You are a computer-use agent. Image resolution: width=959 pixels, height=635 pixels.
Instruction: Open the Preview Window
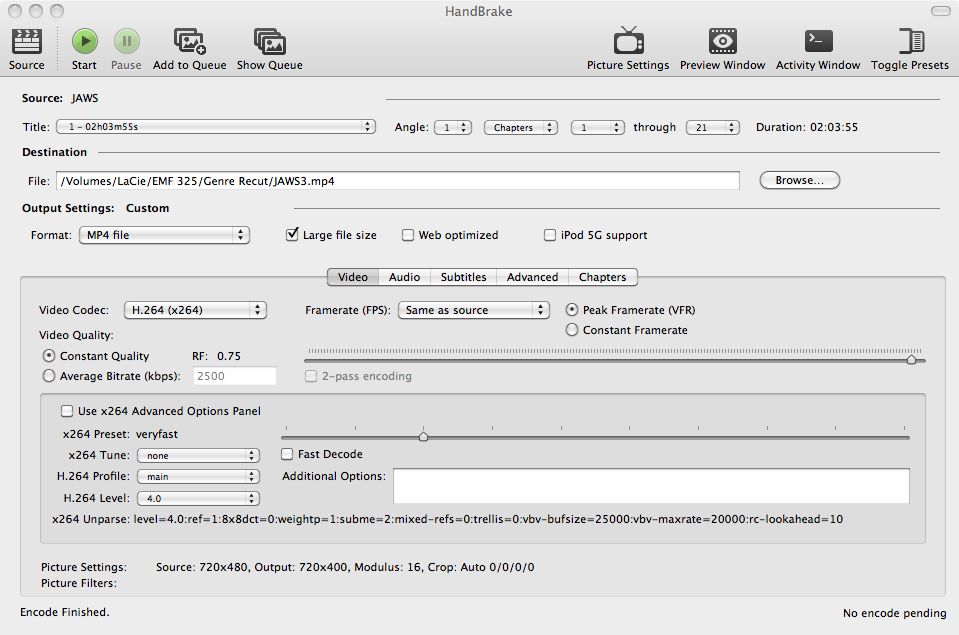tap(722, 42)
